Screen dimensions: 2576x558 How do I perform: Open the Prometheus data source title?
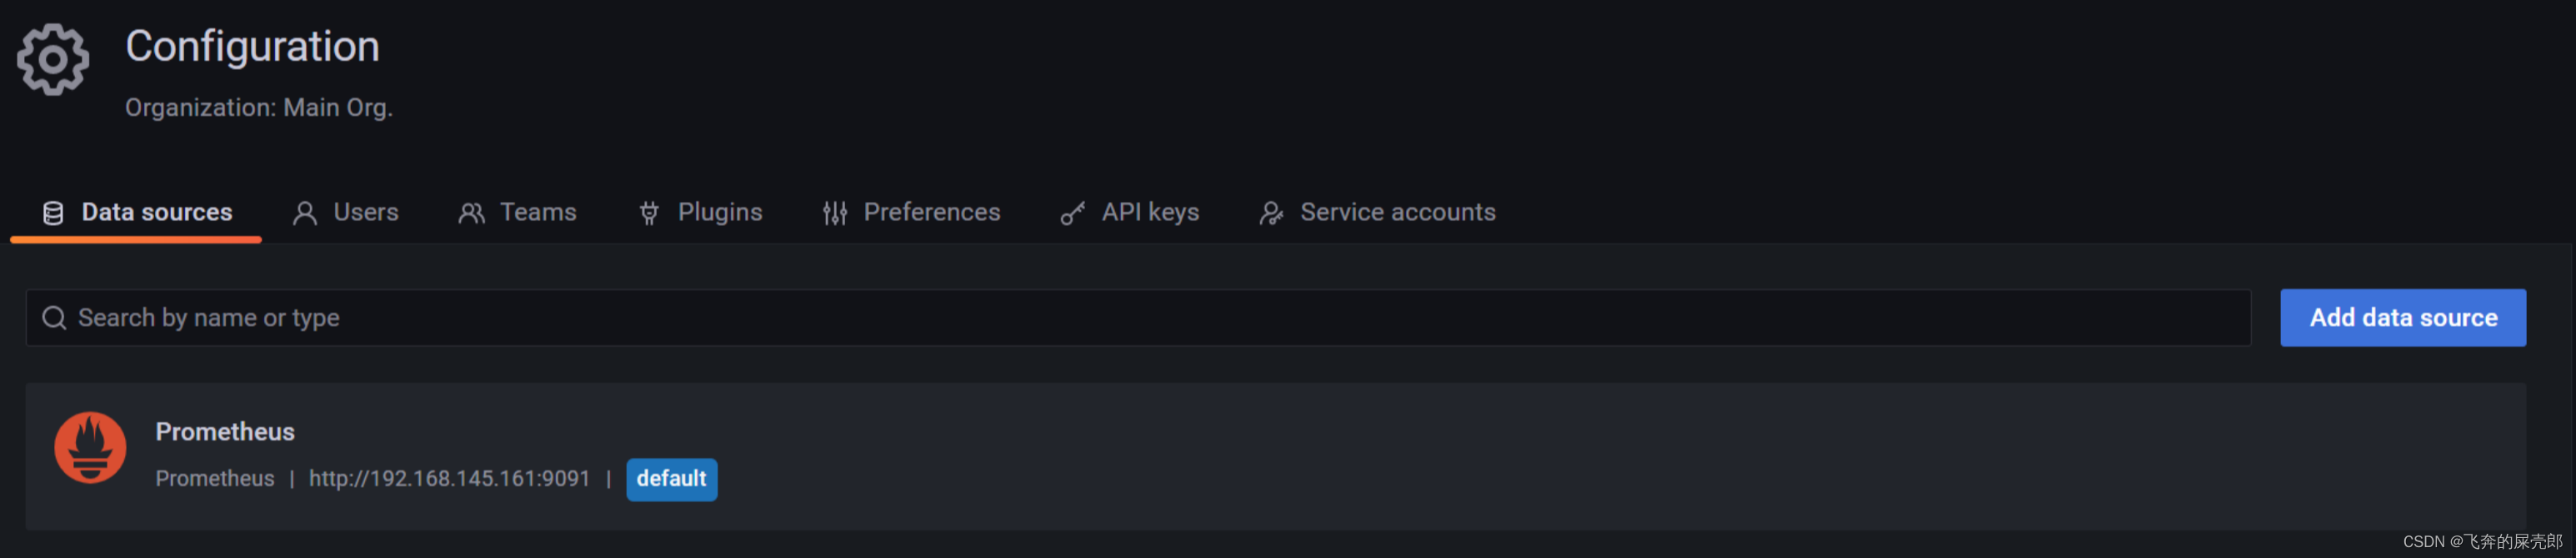pyautogui.click(x=225, y=432)
